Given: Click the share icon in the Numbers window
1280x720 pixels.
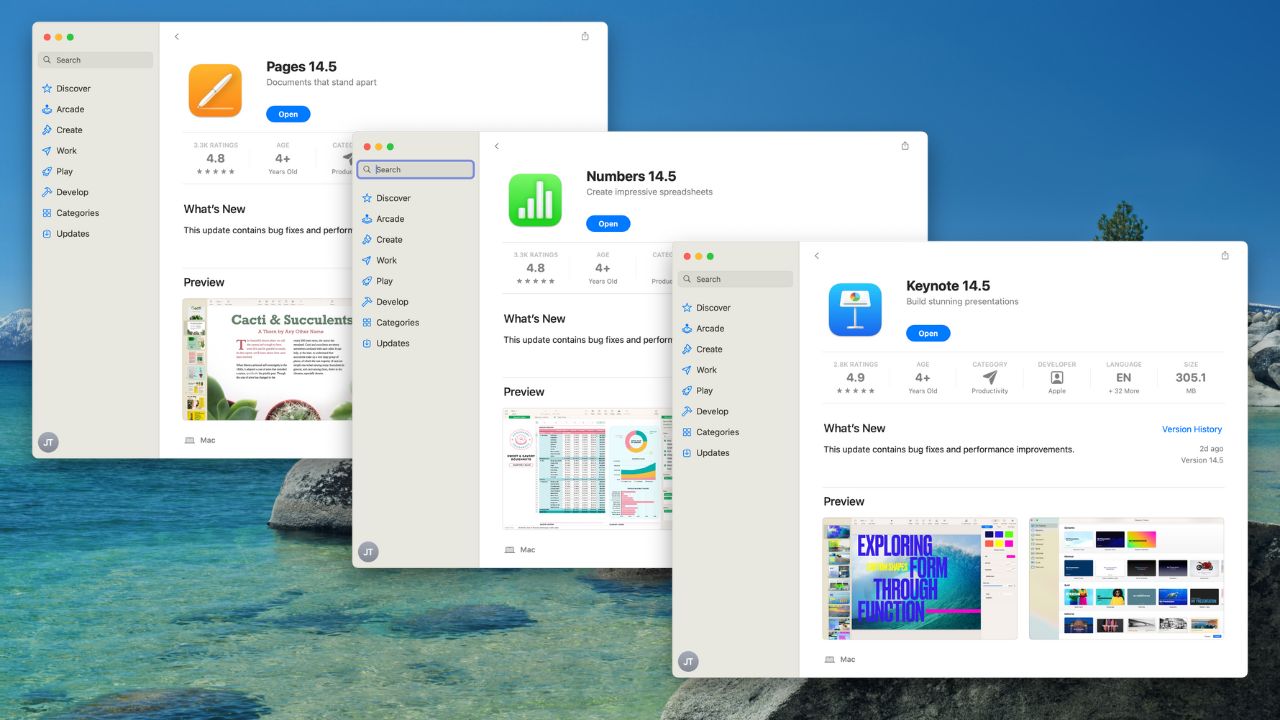Looking at the screenshot, I should (905, 146).
